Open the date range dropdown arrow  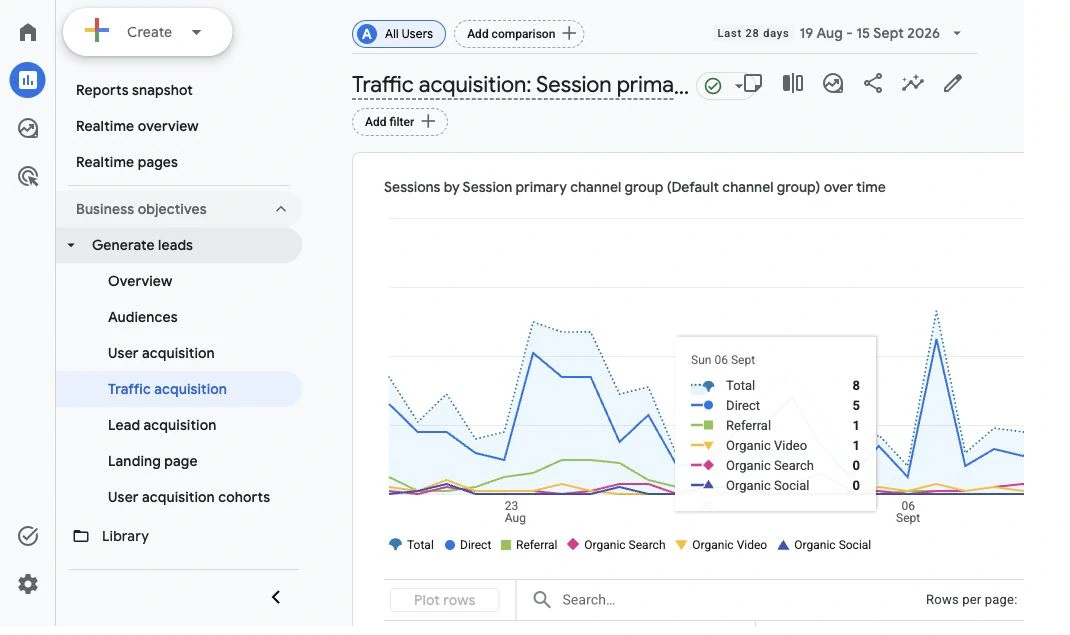[957, 33]
